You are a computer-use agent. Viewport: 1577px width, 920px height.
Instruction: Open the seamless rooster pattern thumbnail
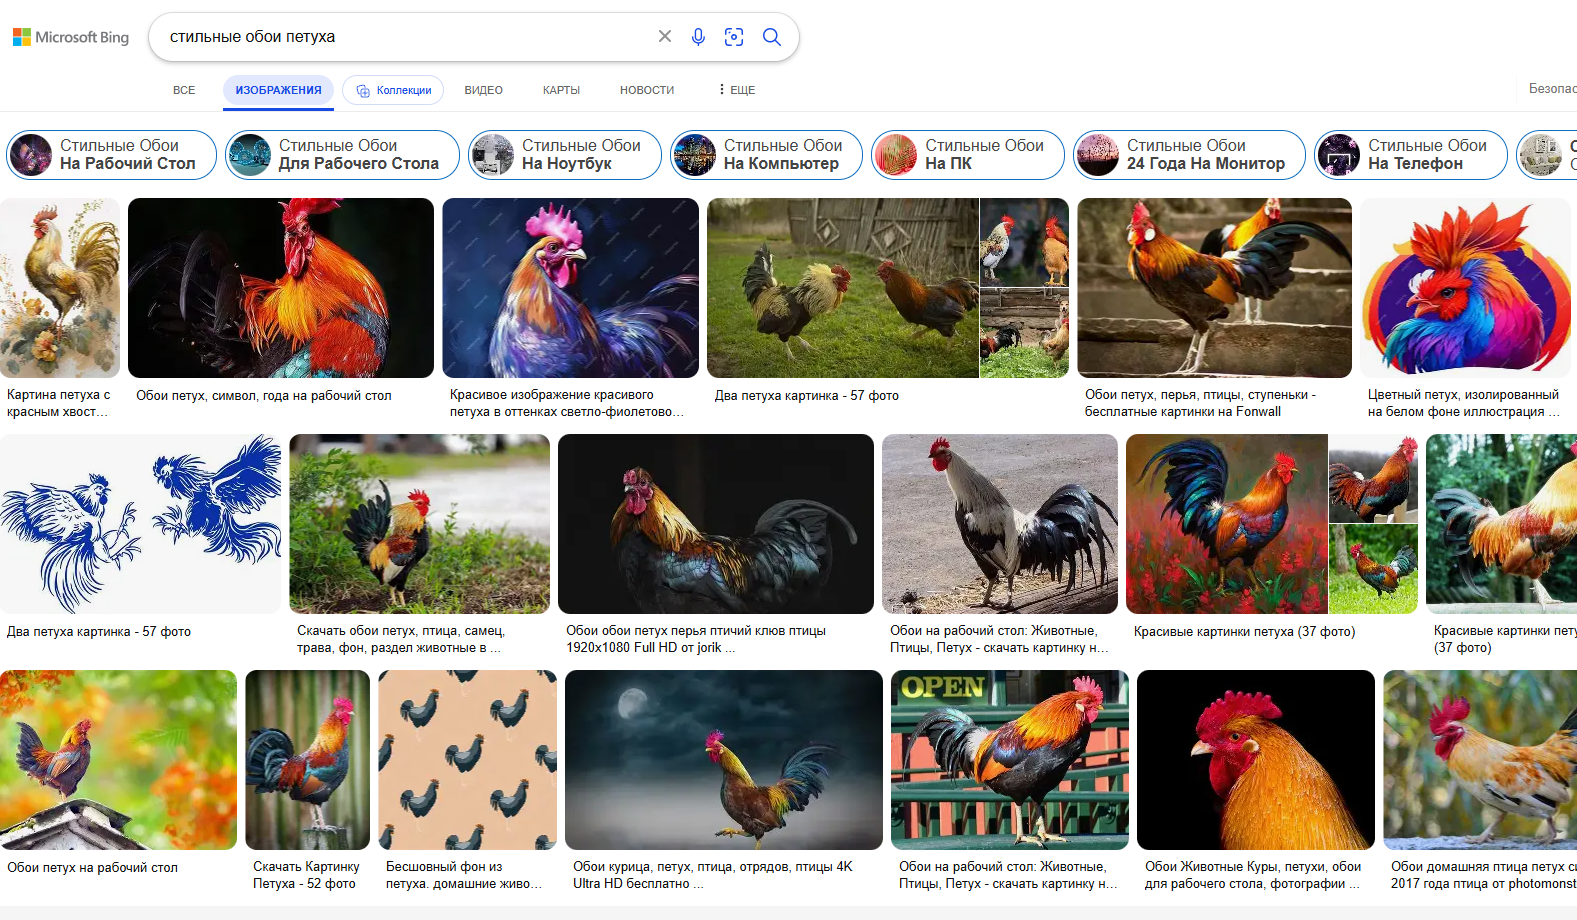pos(467,759)
